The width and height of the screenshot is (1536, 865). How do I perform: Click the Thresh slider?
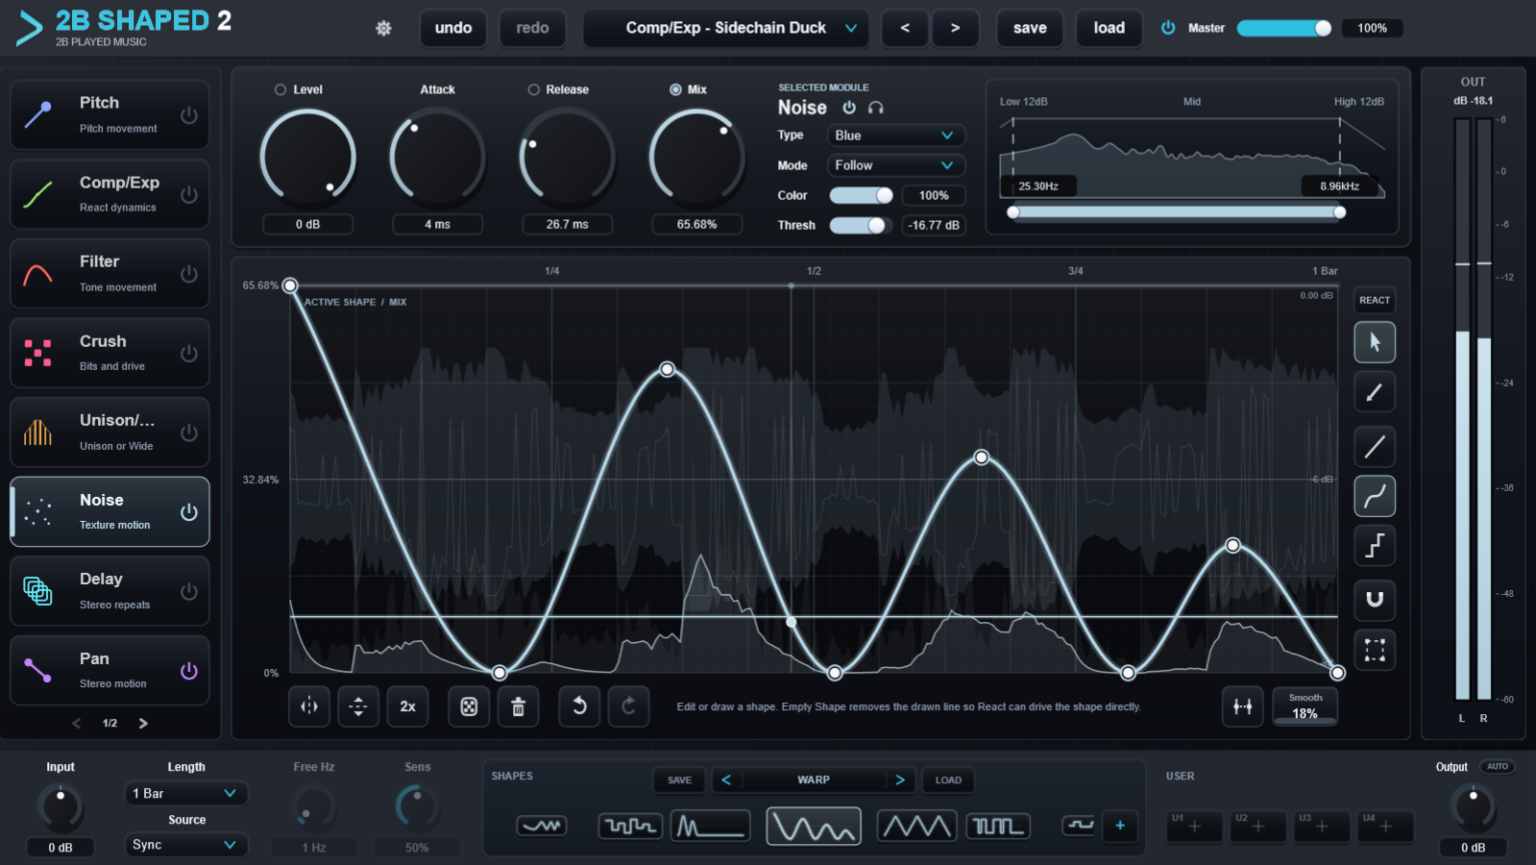point(861,225)
